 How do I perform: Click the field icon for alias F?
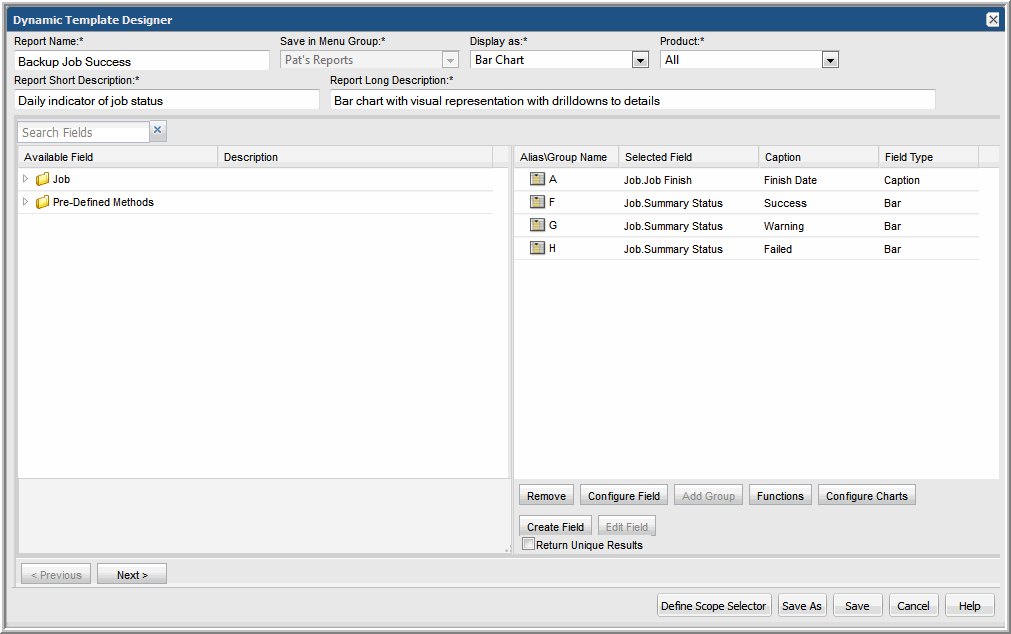coord(537,203)
